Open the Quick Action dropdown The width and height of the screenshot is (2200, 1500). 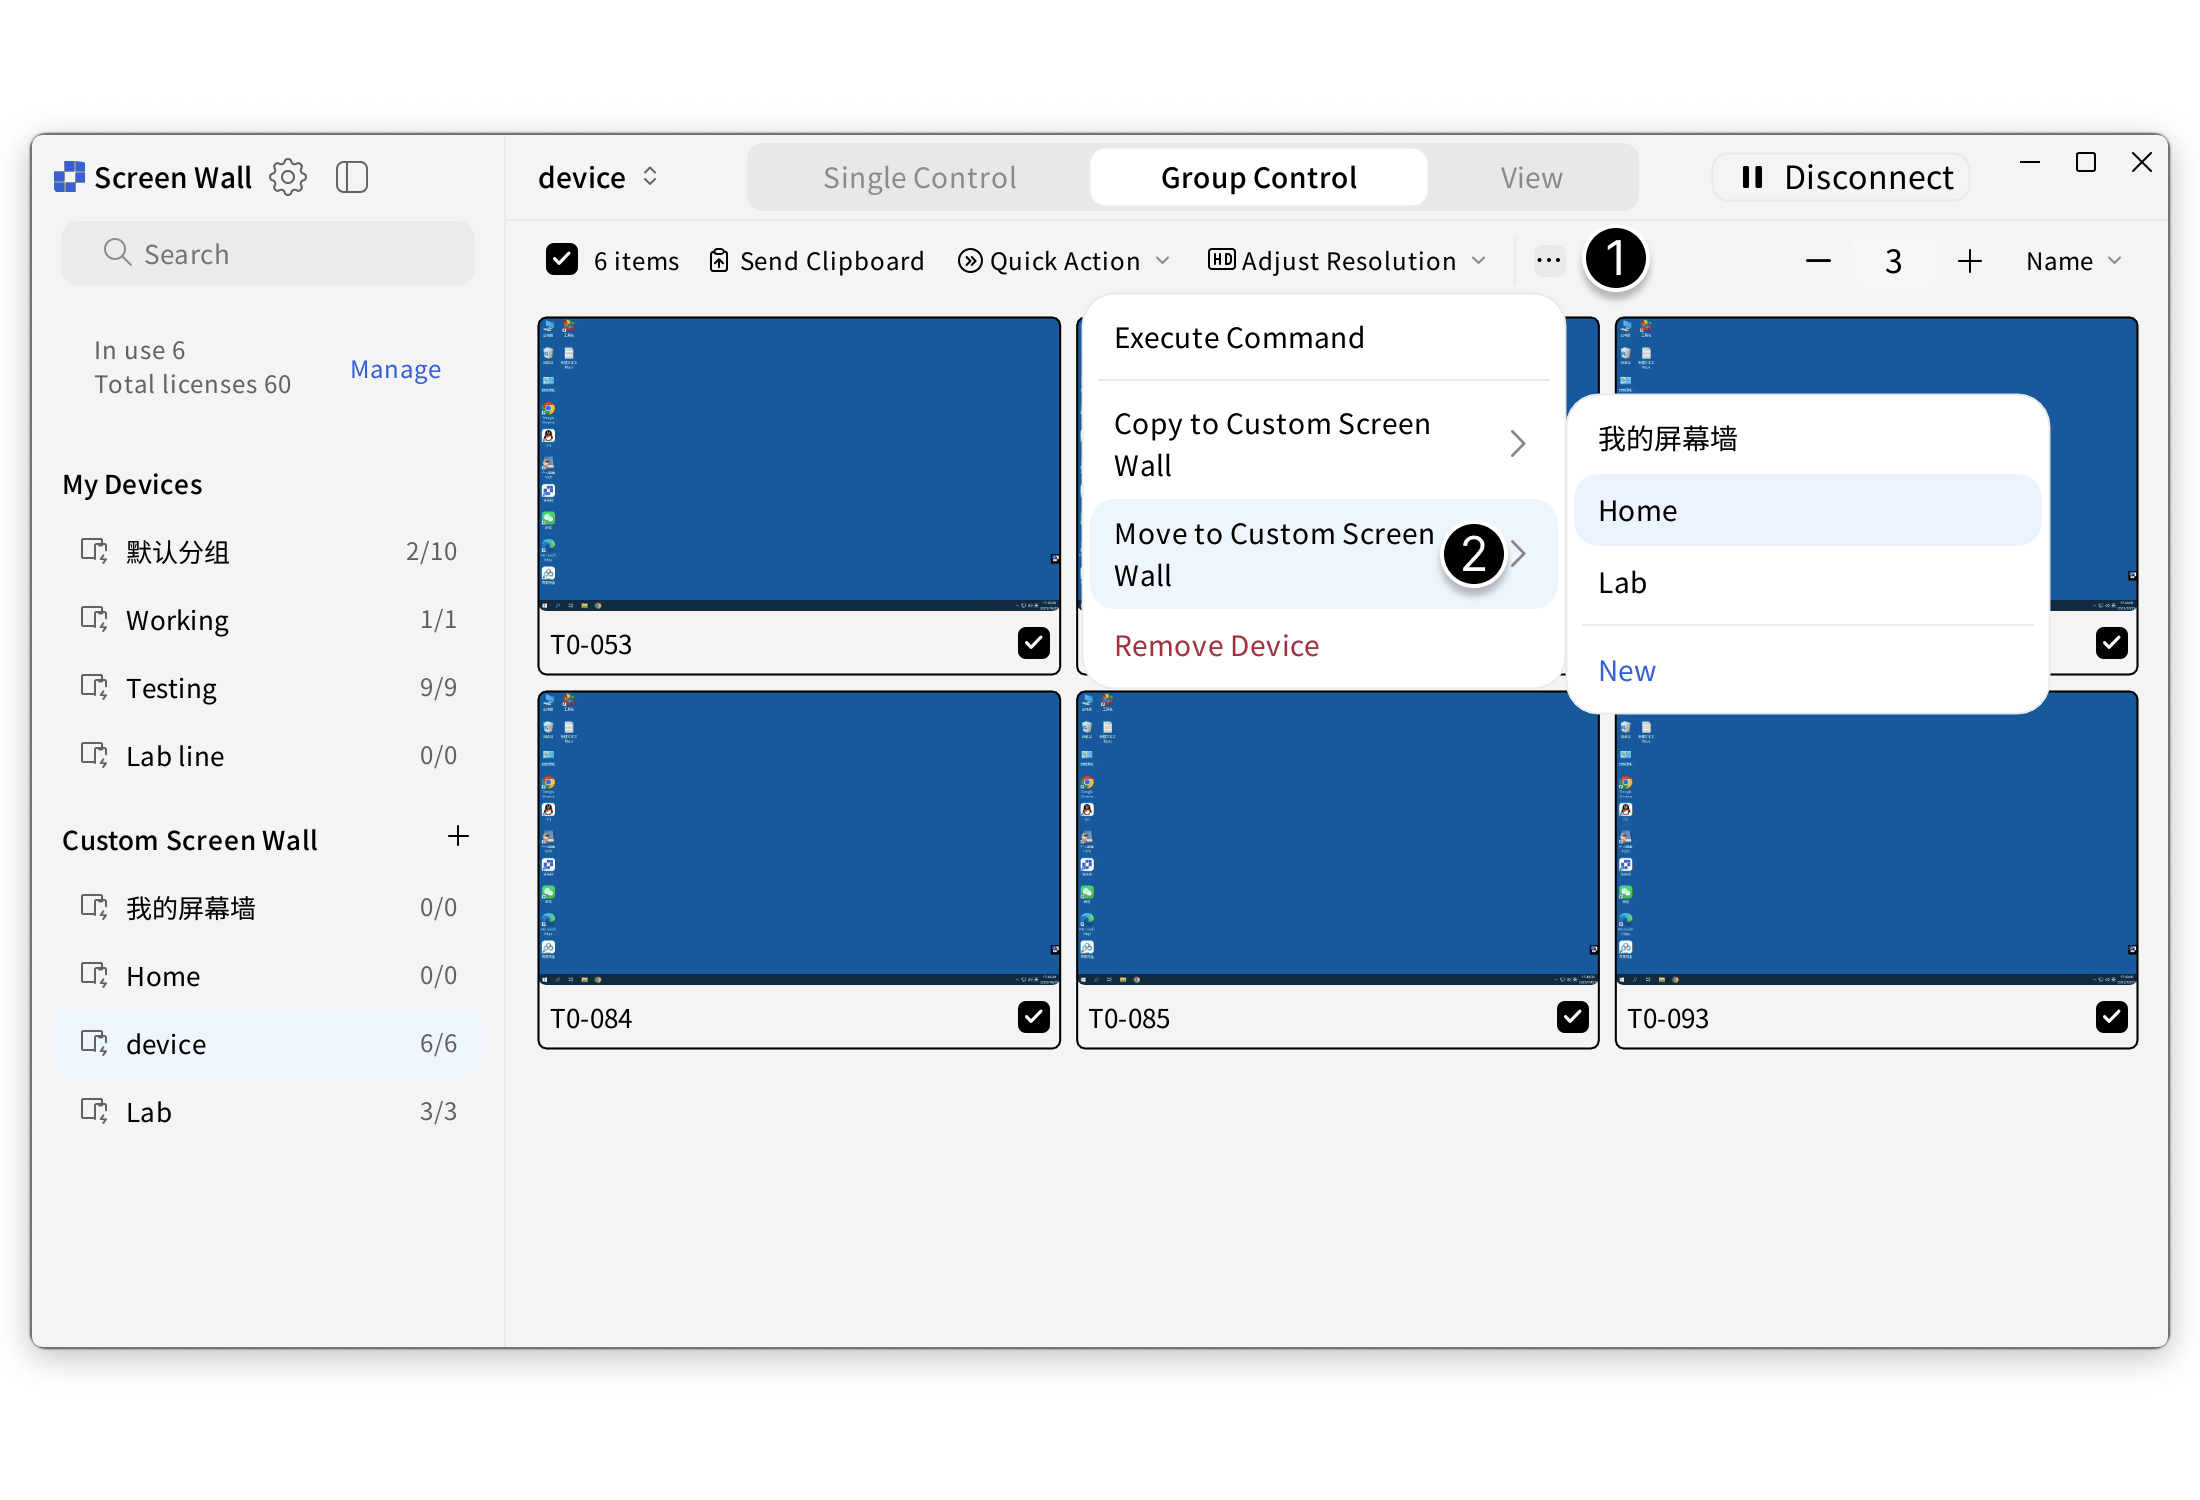(x=1064, y=261)
